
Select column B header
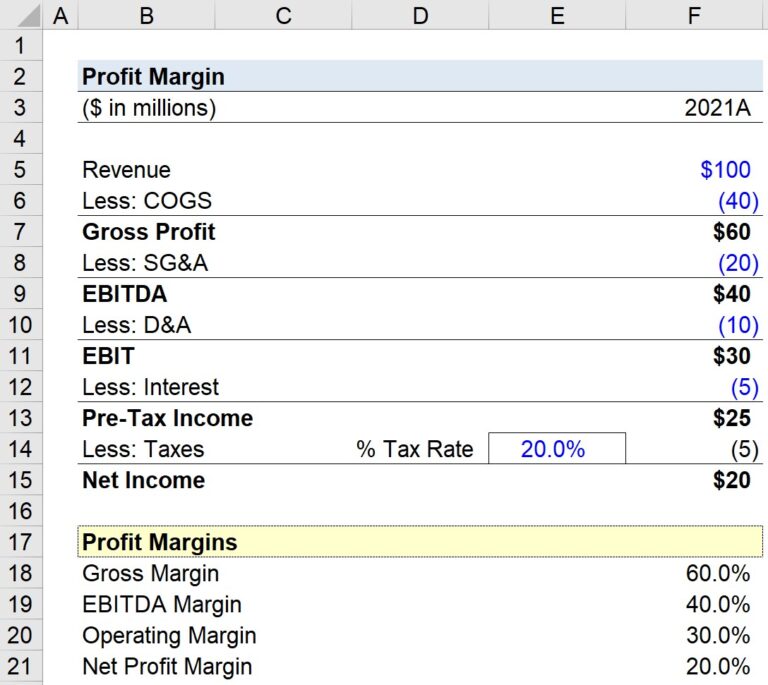146,15
